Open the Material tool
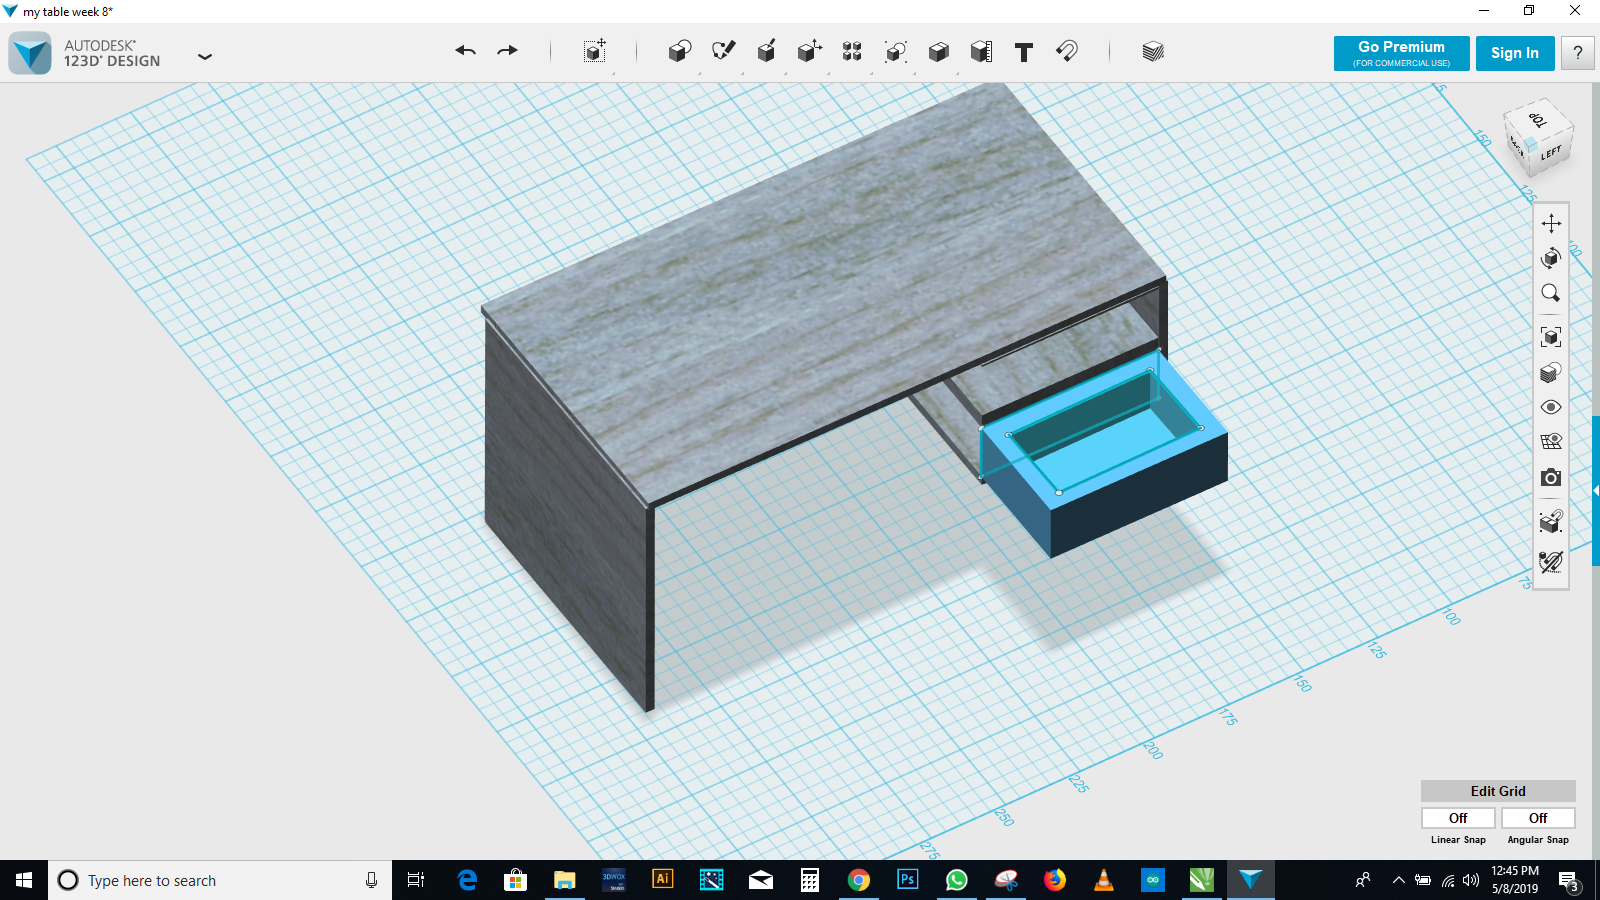 point(1153,51)
